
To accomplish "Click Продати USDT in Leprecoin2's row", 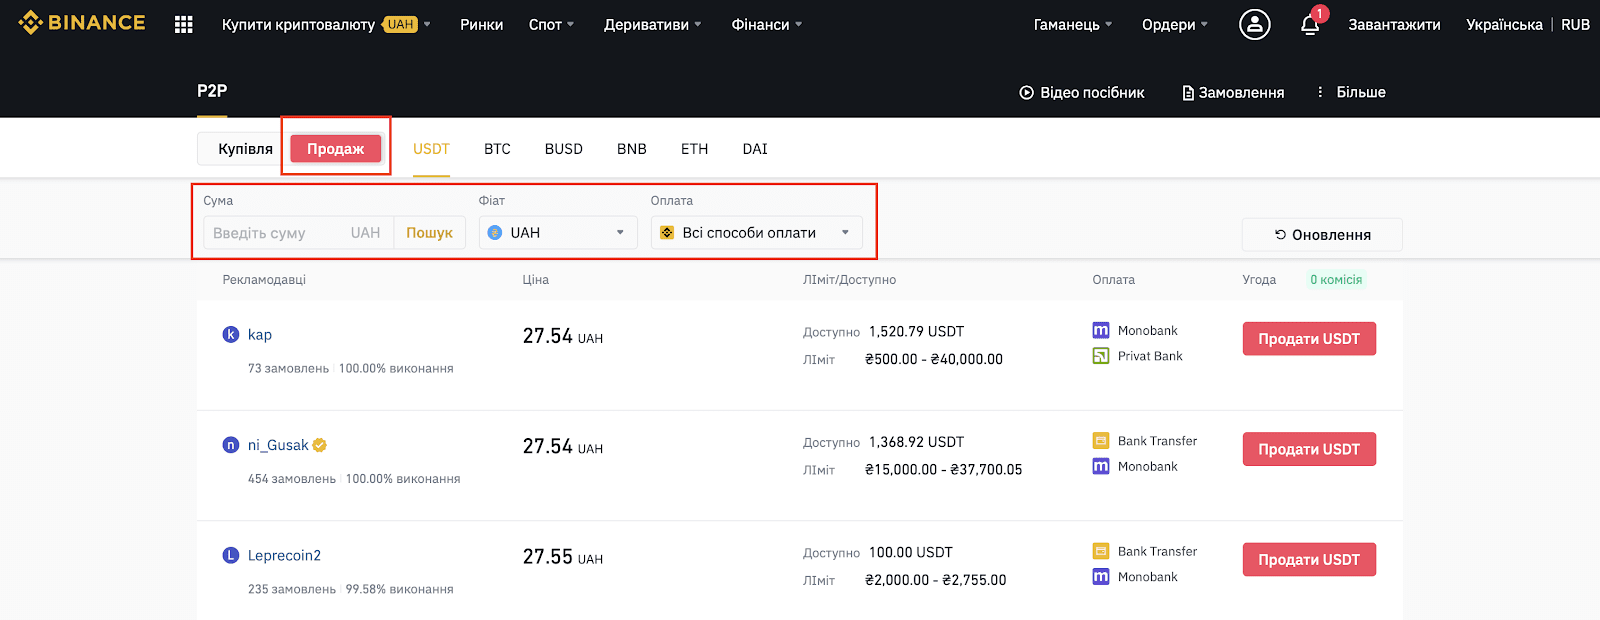I will tap(1309, 560).
